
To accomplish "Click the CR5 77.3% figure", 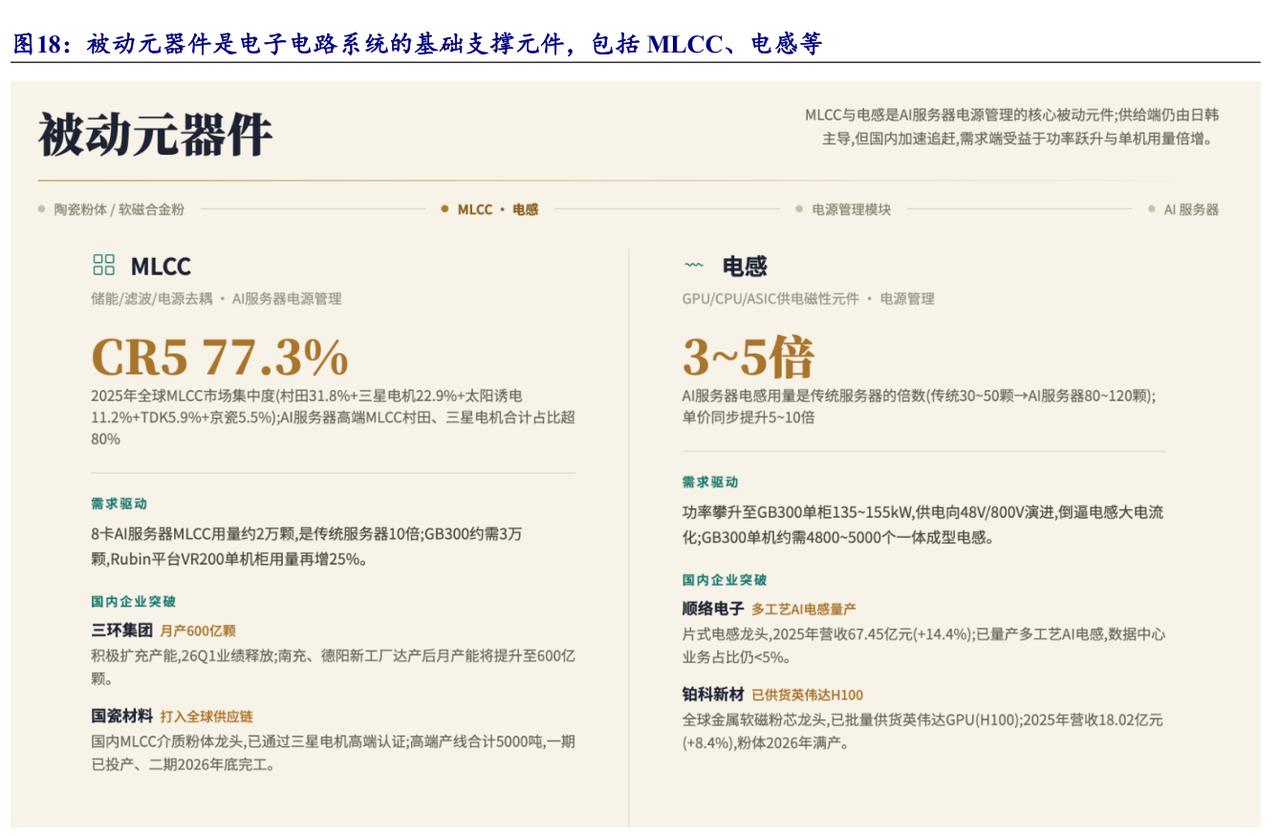I will [220, 357].
